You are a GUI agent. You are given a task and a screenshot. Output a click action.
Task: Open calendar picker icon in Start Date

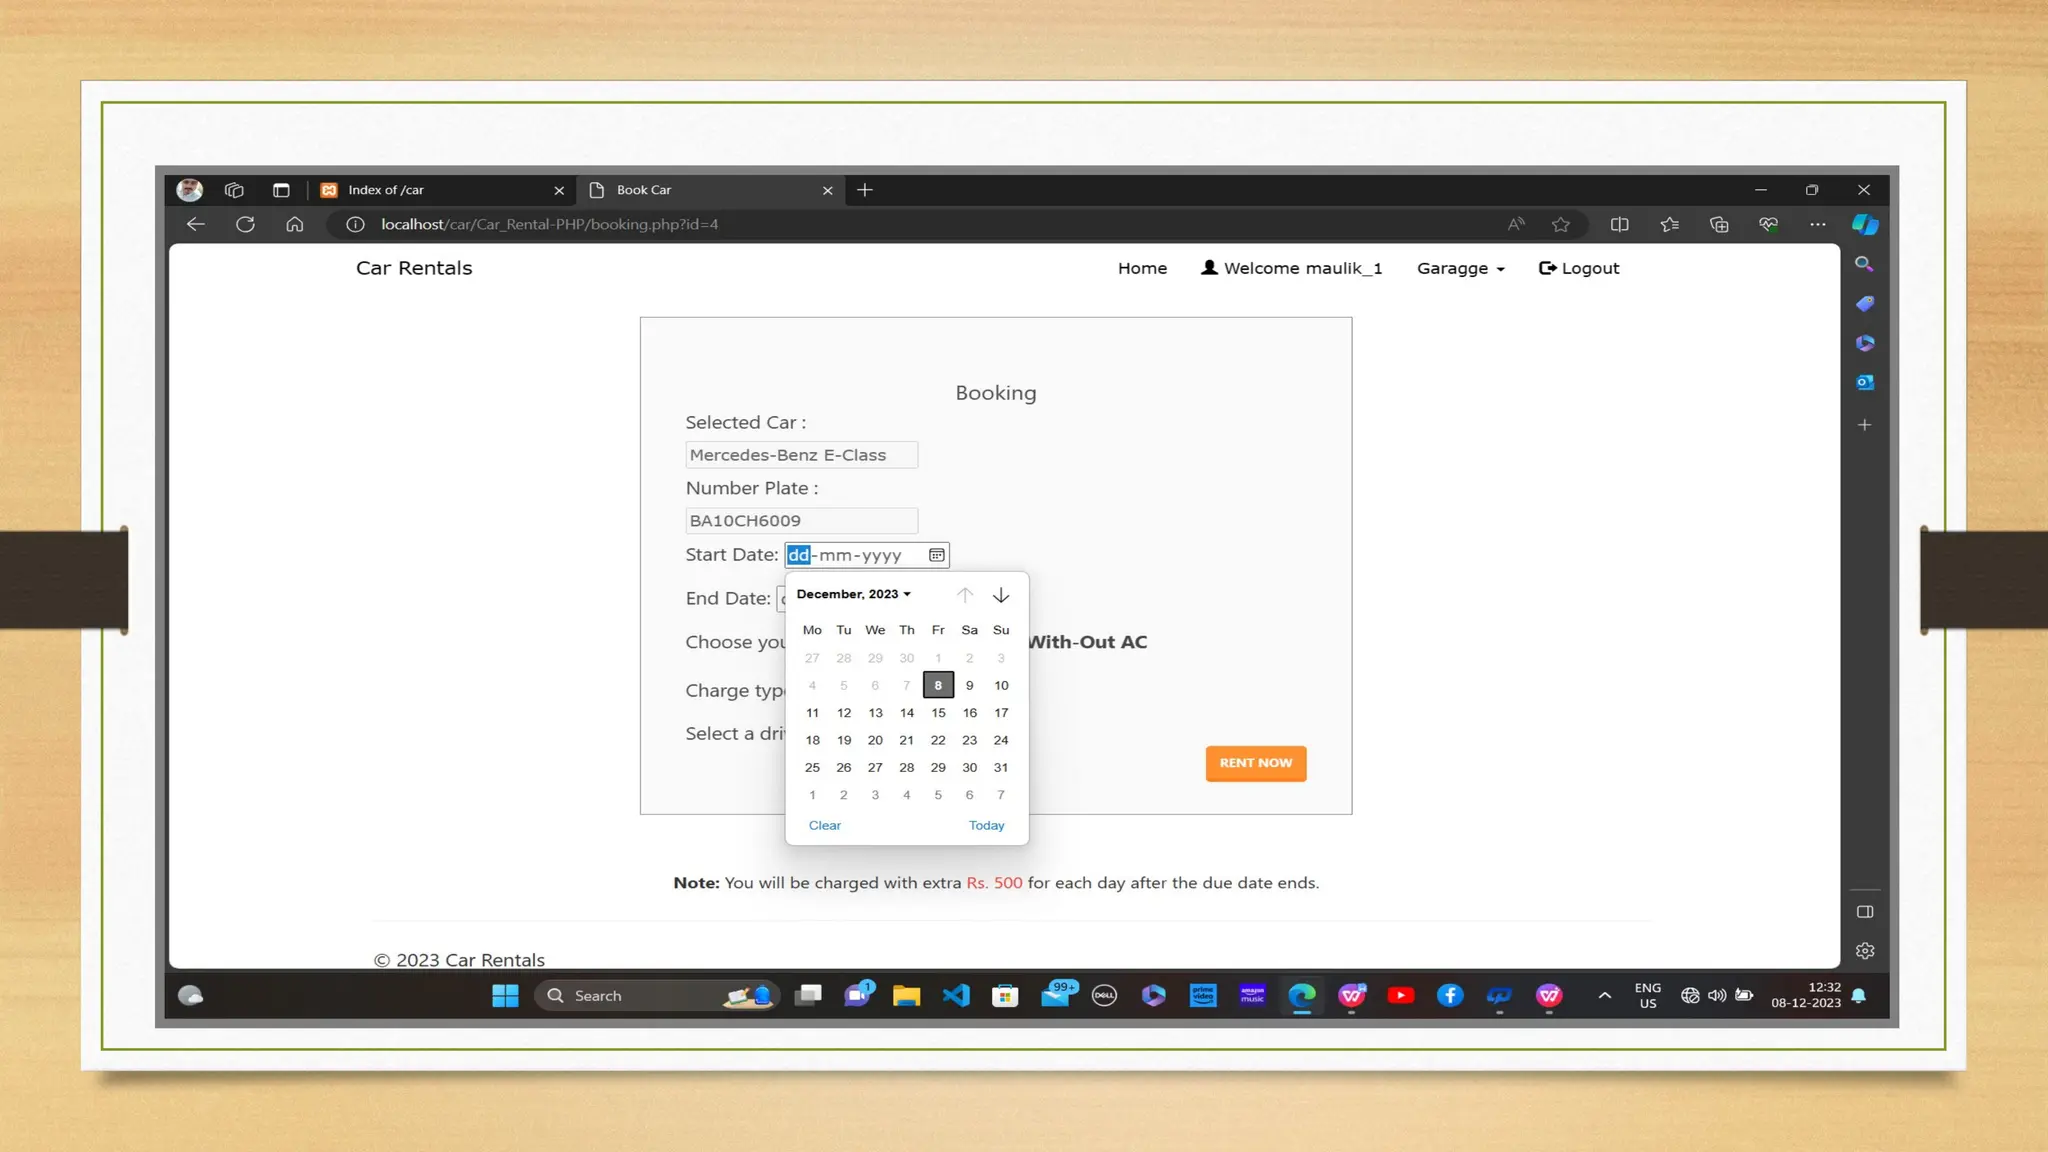pyautogui.click(x=936, y=555)
